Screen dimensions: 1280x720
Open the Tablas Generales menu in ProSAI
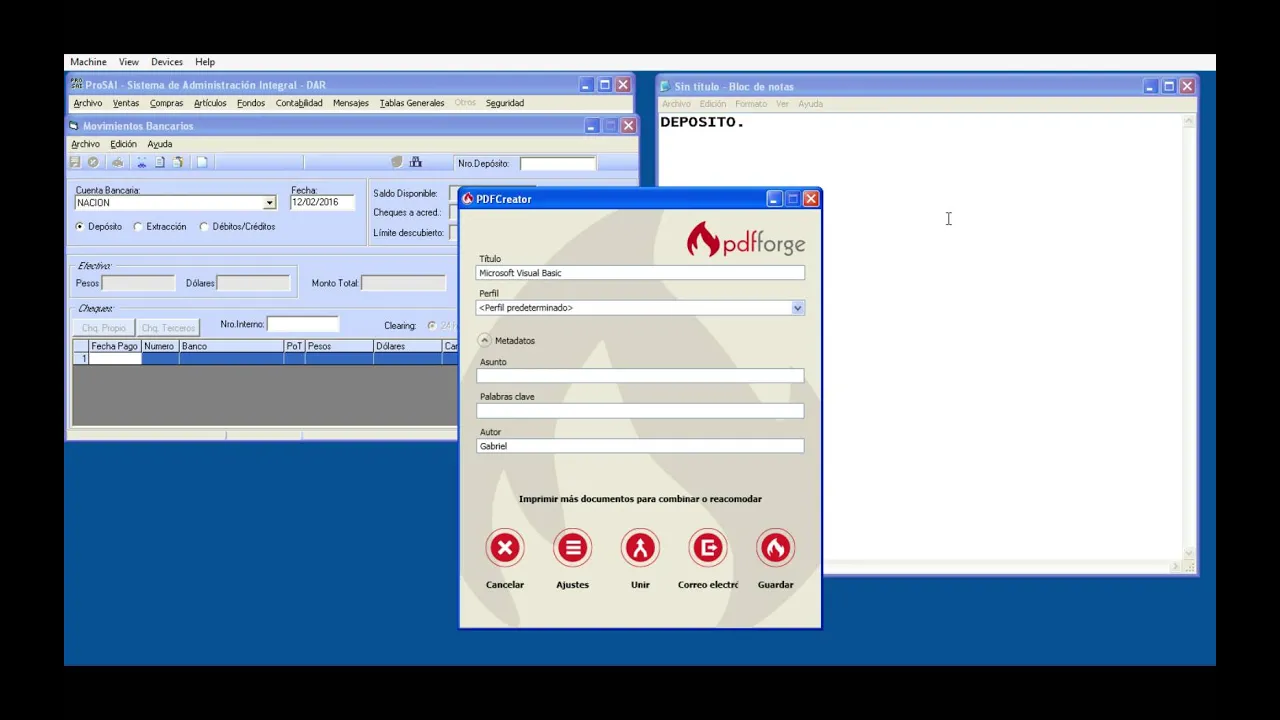point(412,103)
